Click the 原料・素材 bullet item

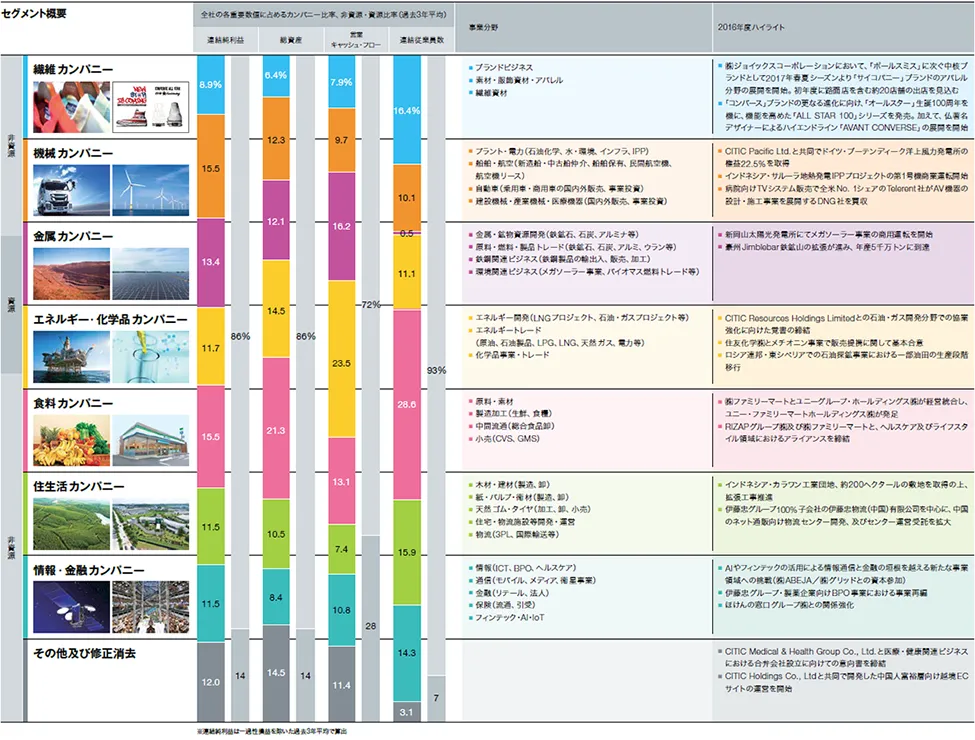pyautogui.click(x=491, y=402)
